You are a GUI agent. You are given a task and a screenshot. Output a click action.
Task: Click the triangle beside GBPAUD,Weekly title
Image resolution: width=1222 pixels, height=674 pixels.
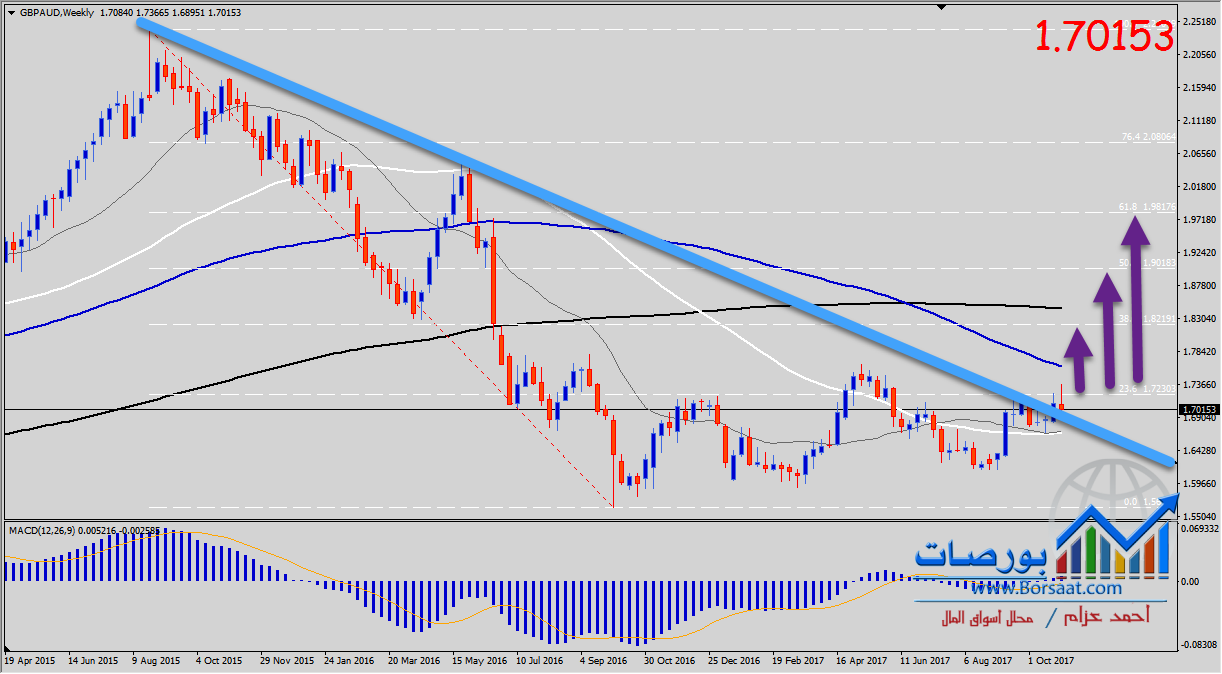(11, 13)
